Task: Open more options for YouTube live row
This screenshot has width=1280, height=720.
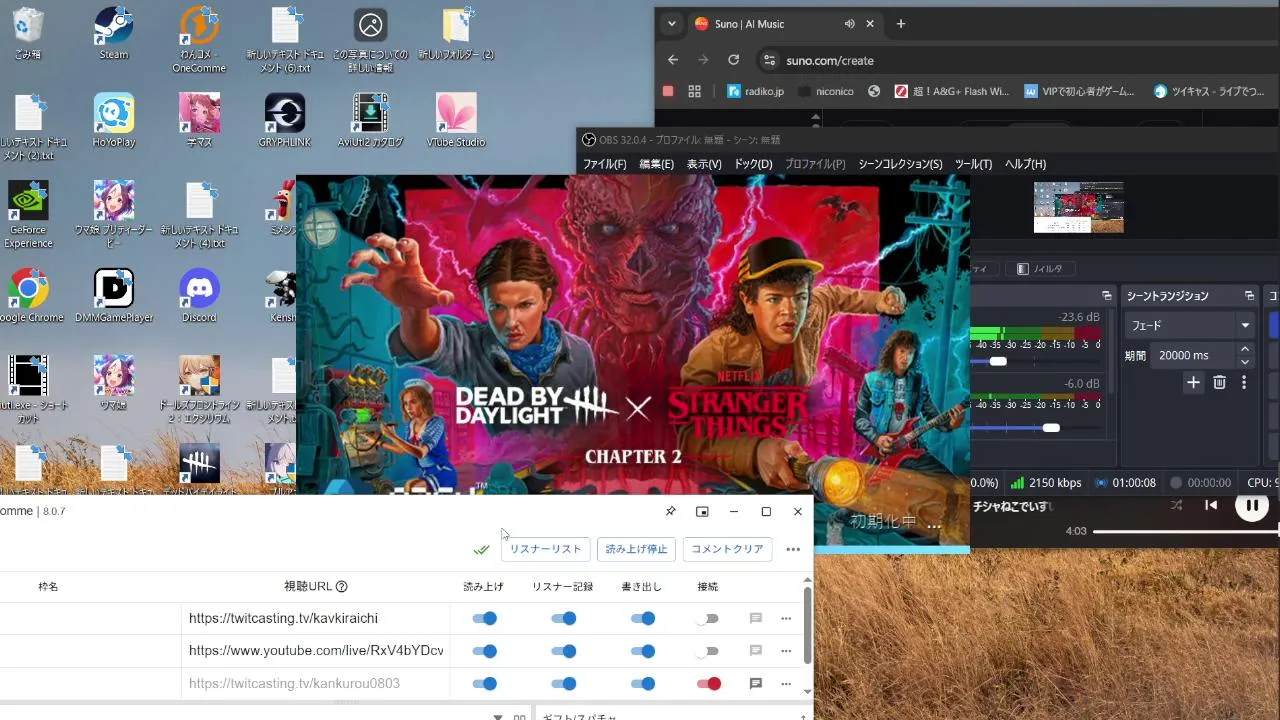Action: (786, 651)
